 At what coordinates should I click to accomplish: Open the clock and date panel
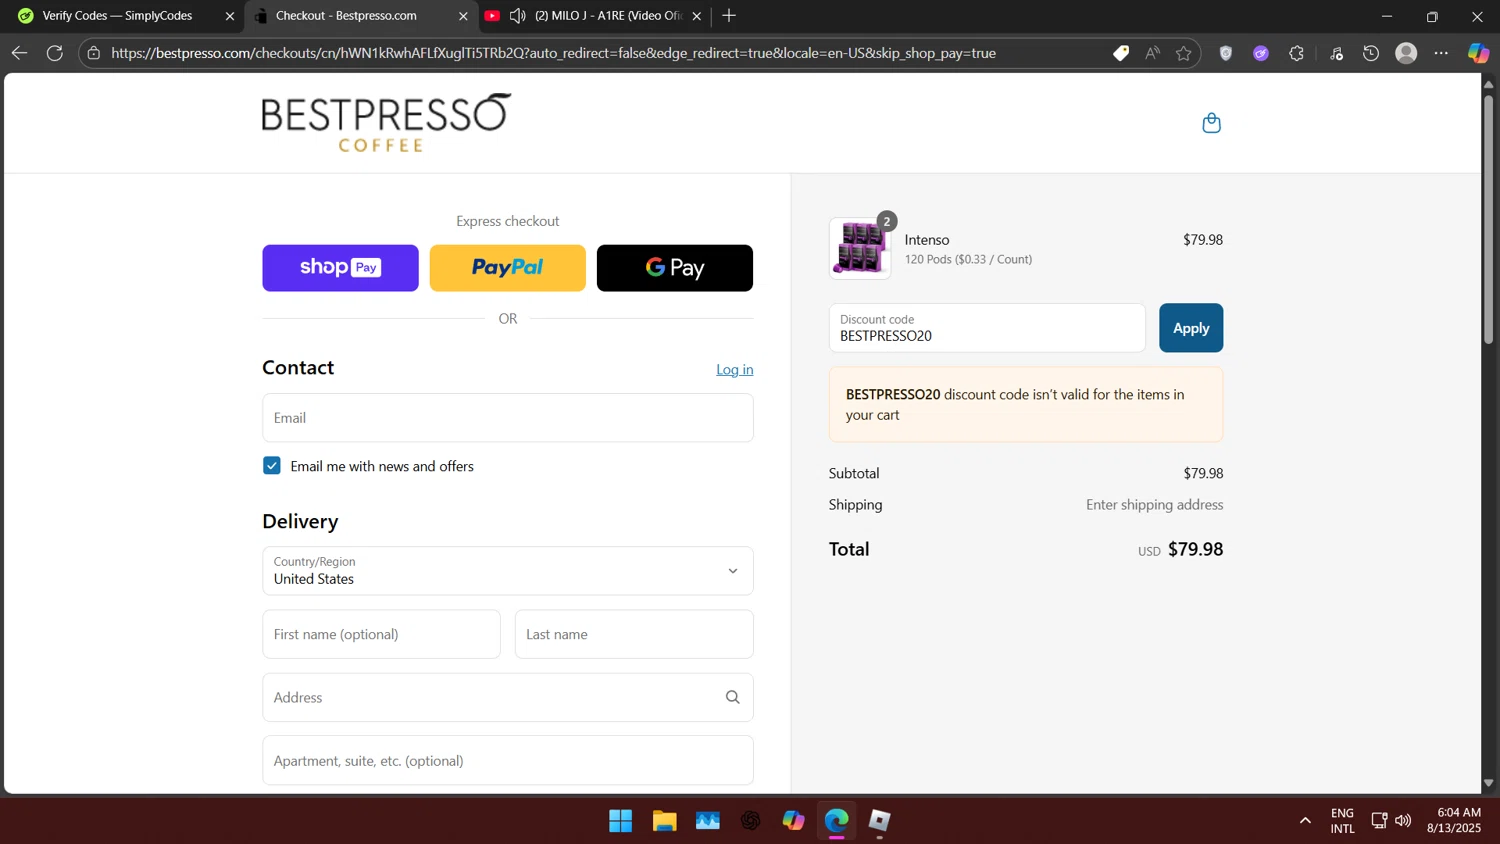pos(1454,821)
